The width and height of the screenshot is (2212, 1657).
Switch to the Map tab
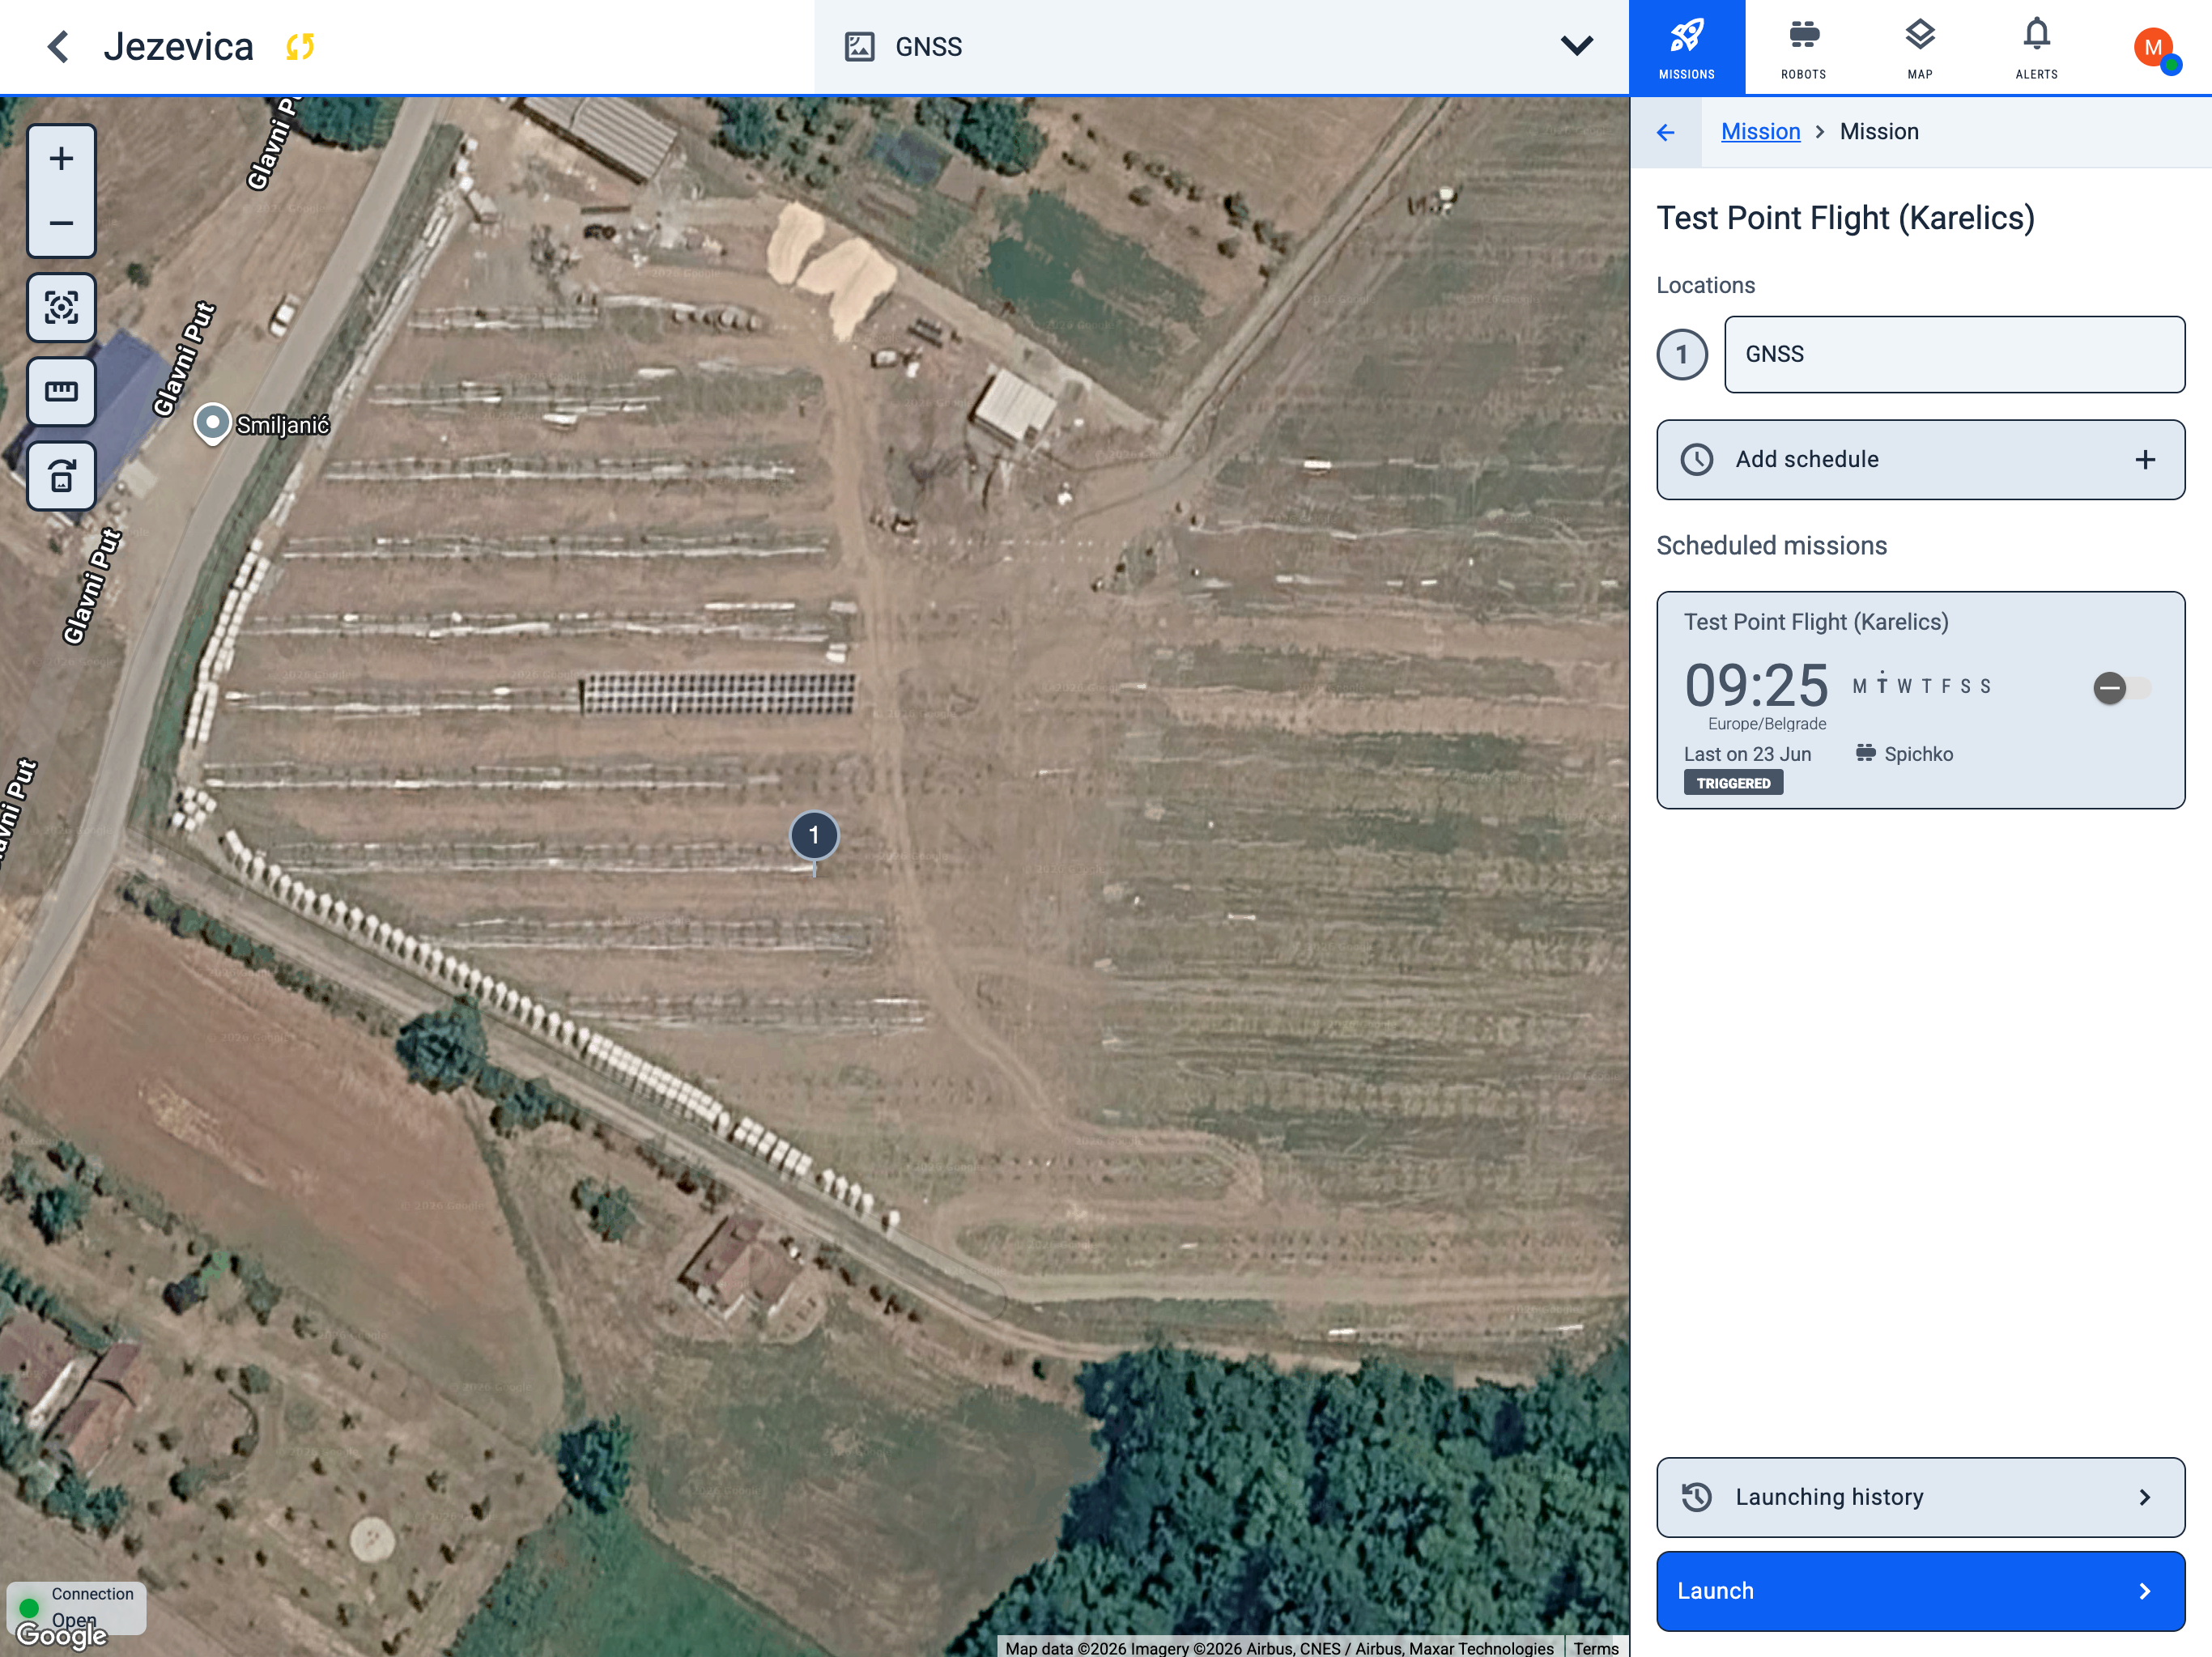coord(1920,47)
